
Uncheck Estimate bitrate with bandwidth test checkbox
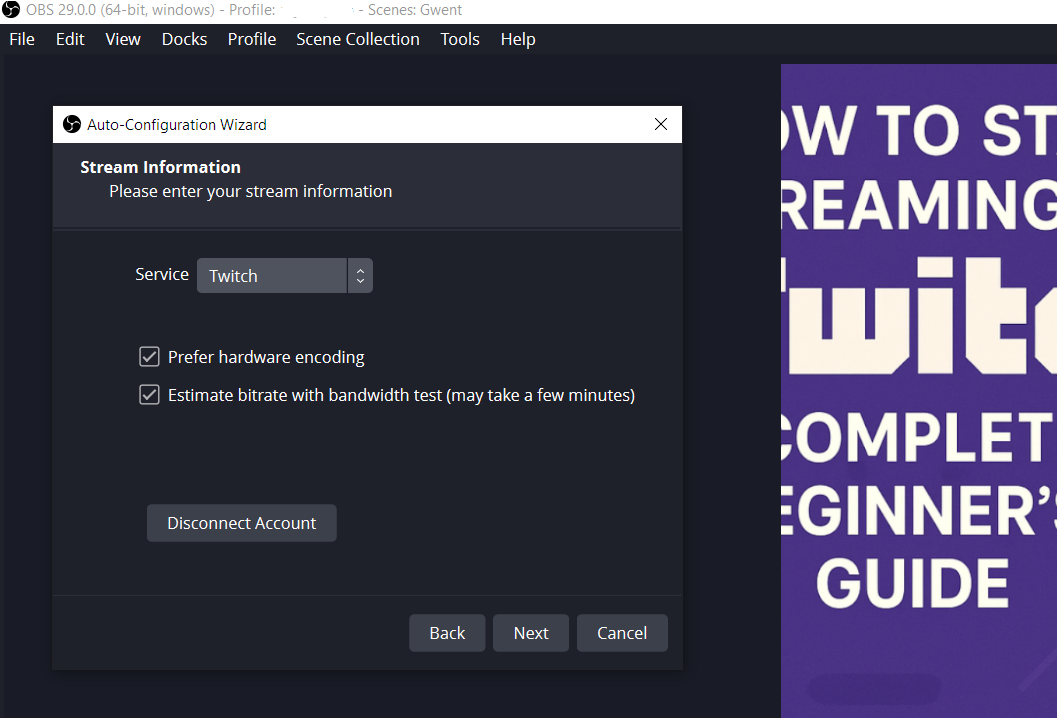pyautogui.click(x=149, y=394)
